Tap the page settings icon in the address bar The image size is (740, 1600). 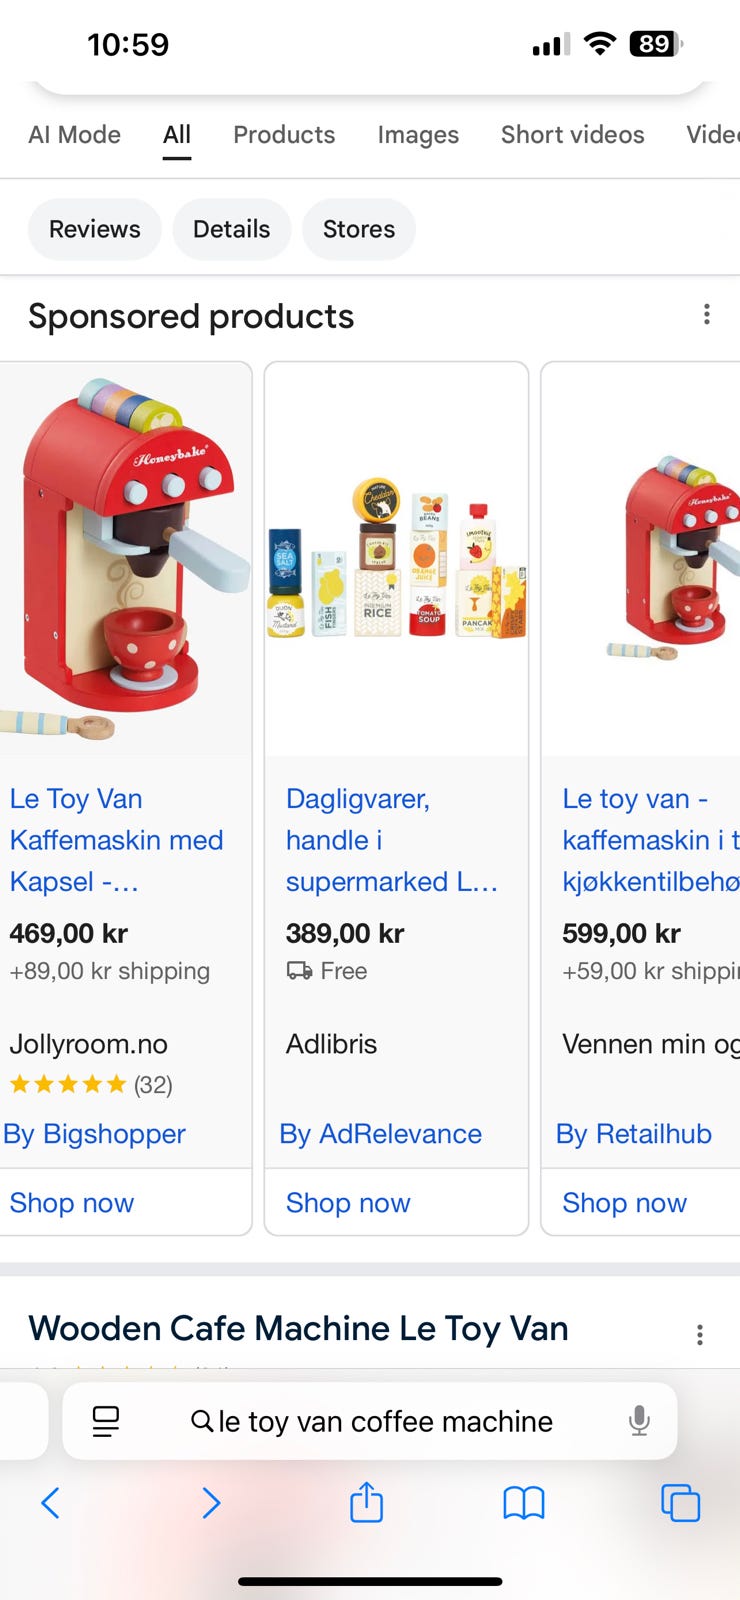[106, 1420]
